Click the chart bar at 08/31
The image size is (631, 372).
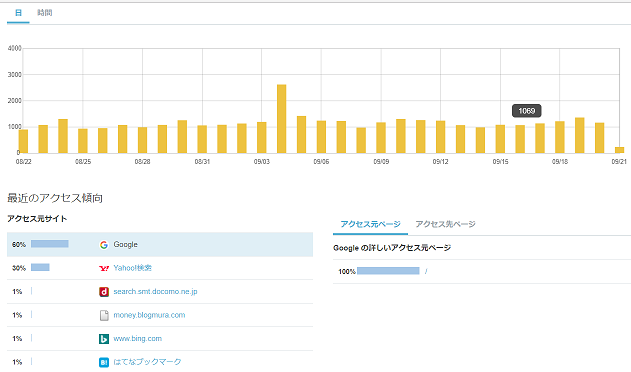pos(202,139)
